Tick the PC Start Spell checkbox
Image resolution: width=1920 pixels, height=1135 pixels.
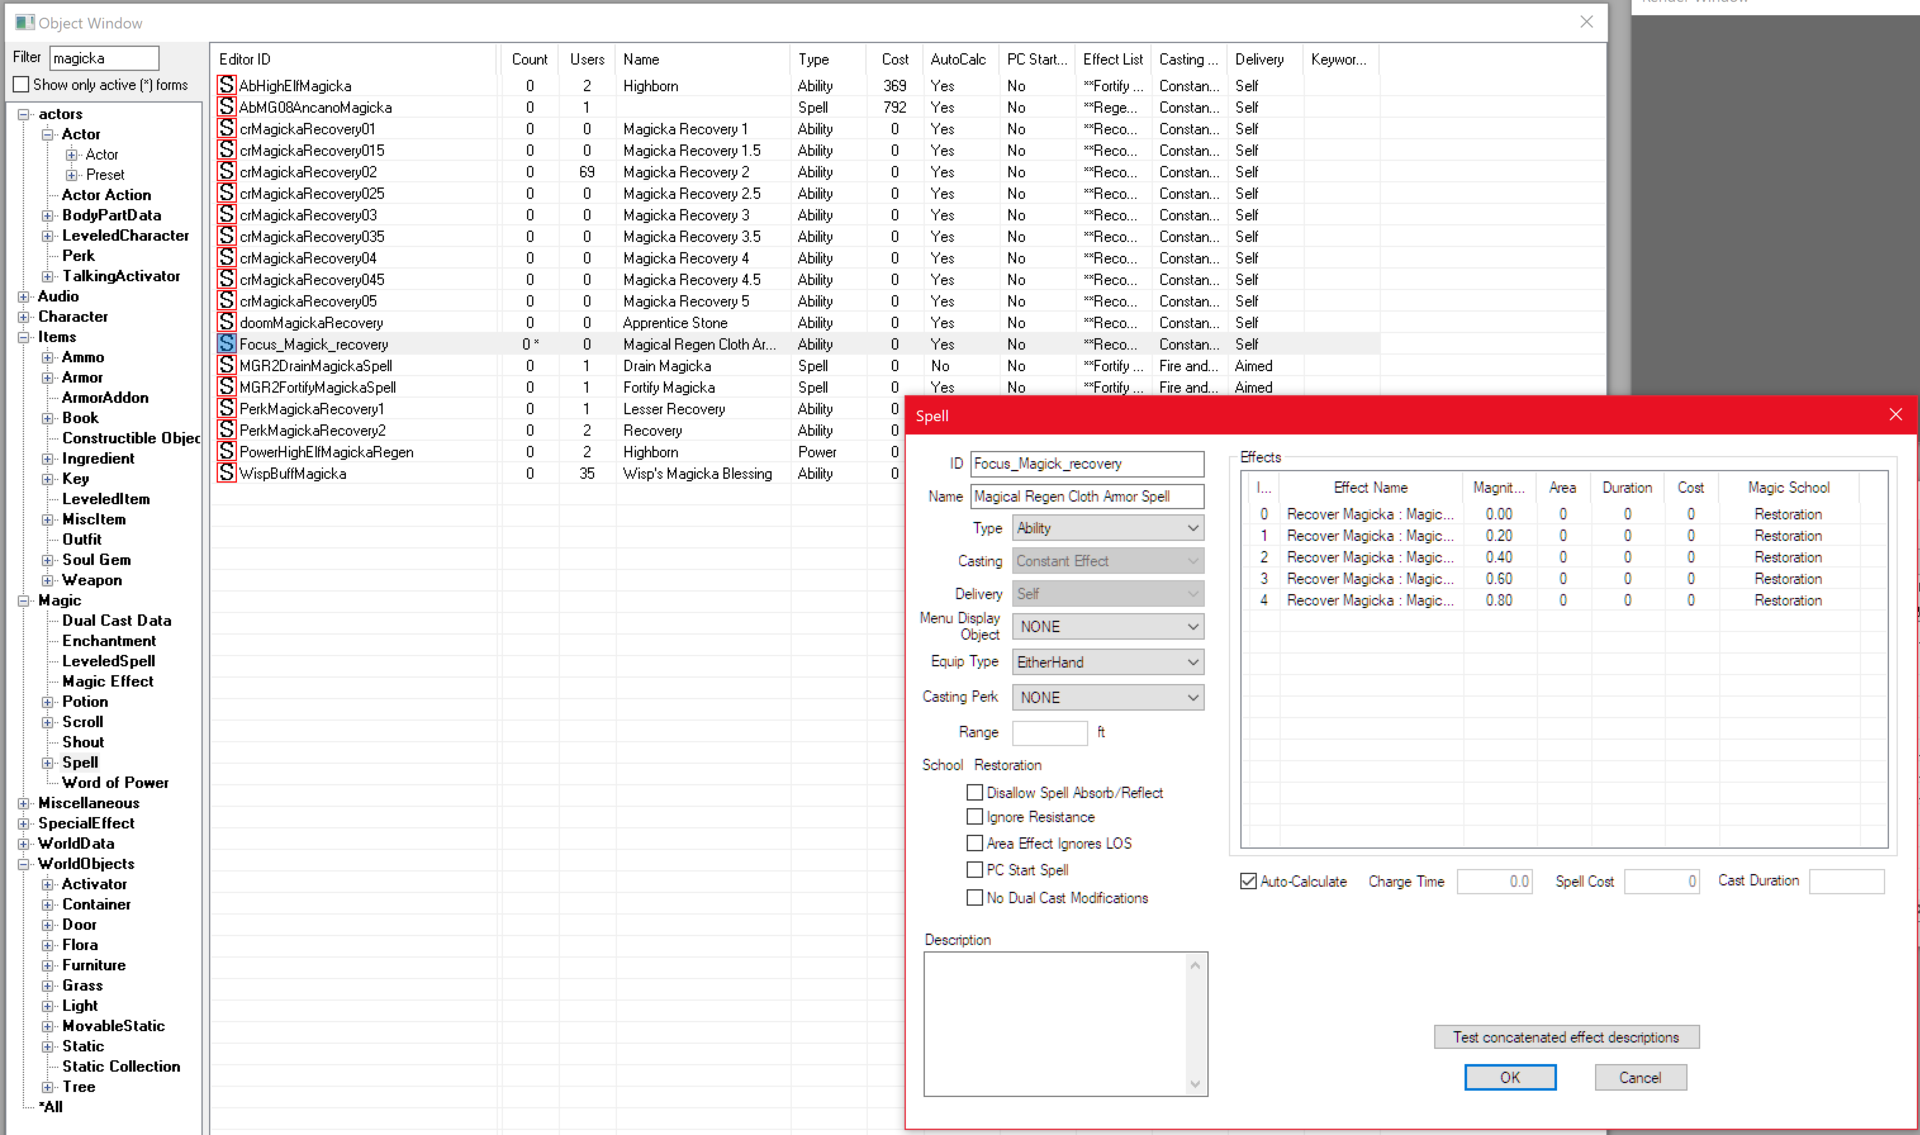[975, 870]
